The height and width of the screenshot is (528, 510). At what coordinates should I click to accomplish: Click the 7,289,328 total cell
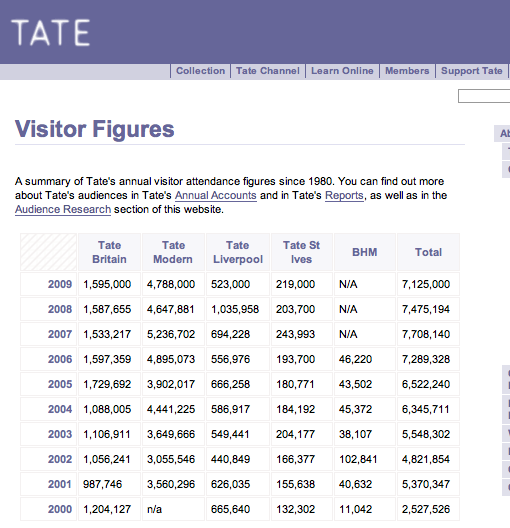[428, 359]
